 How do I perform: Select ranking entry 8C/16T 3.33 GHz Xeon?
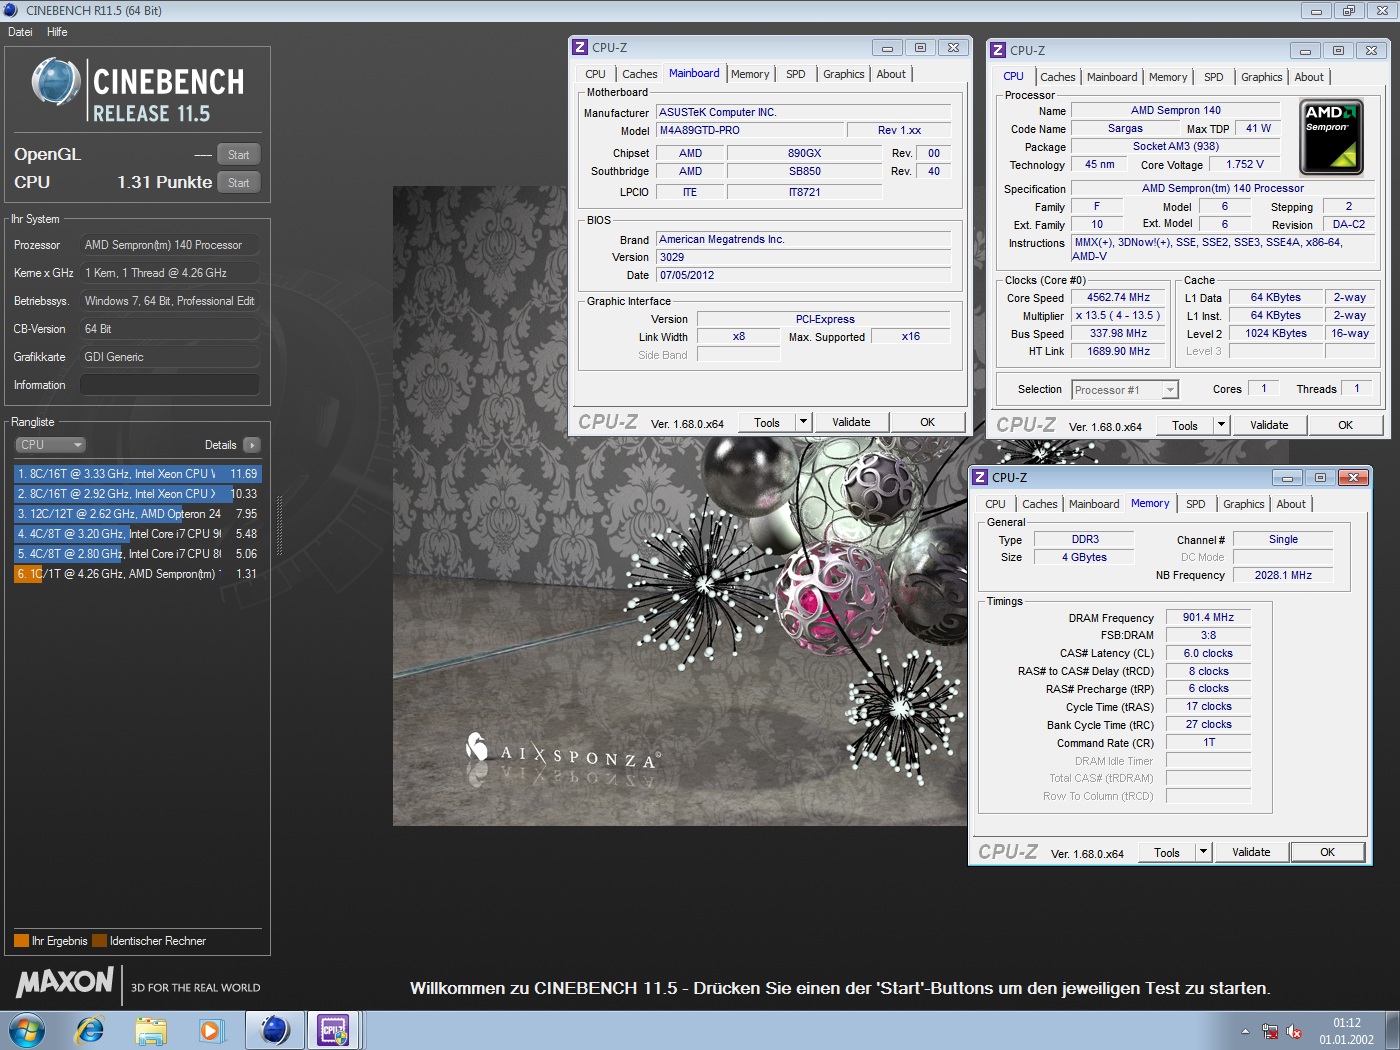tap(138, 474)
